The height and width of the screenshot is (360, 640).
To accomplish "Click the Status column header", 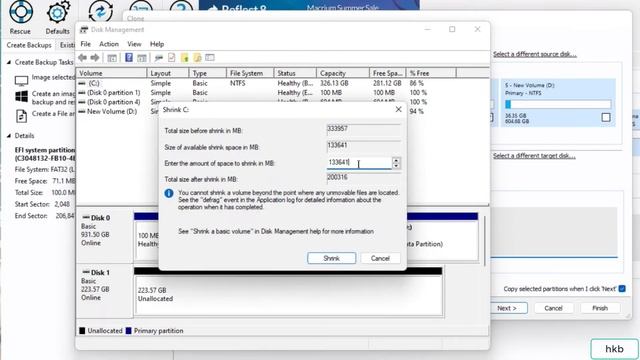I will pyautogui.click(x=295, y=73).
